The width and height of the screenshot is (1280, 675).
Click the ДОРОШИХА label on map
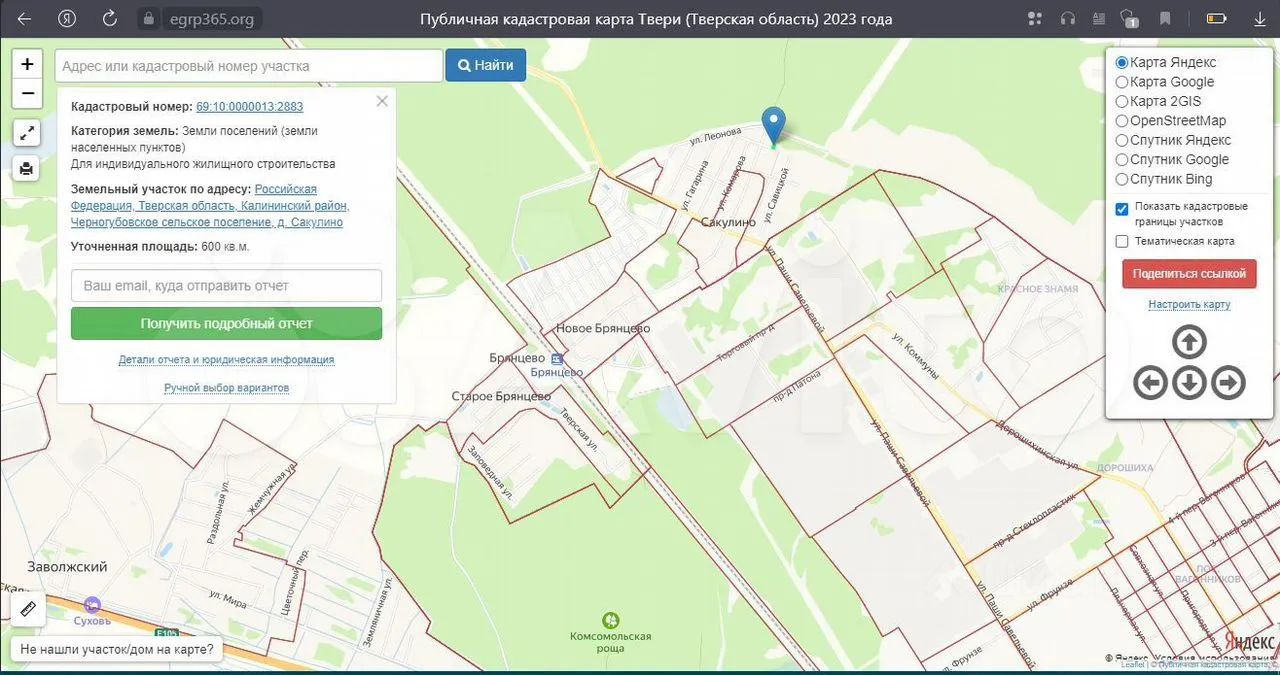pos(1125,467)
